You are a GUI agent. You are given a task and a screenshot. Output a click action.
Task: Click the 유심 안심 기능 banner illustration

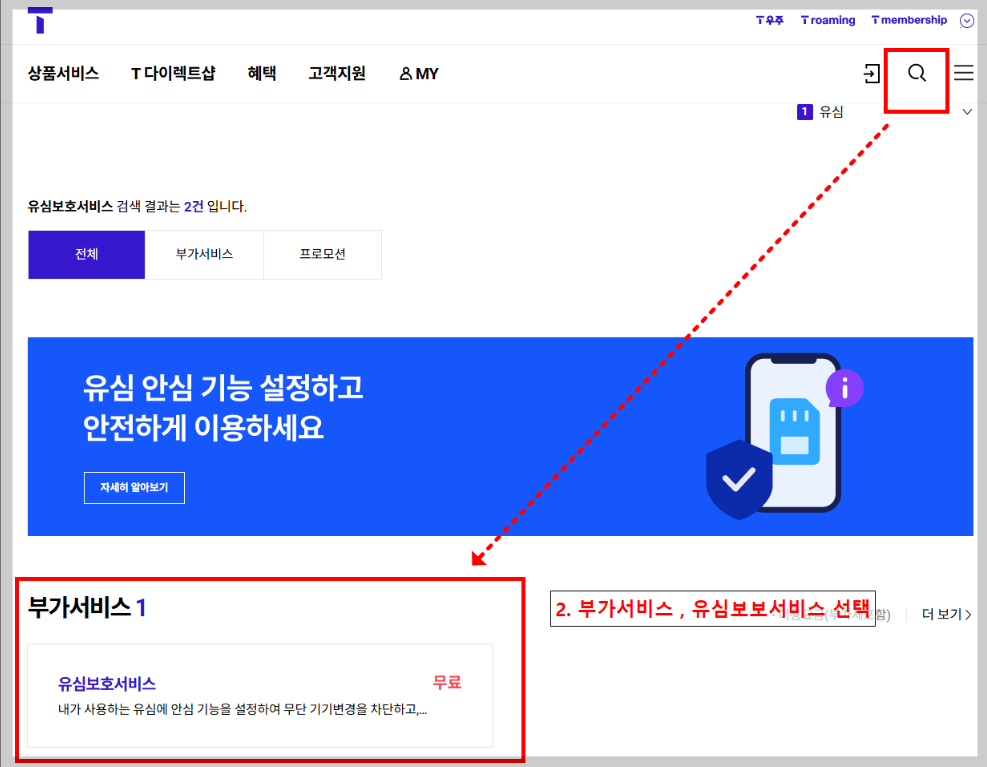pos(784,437)
